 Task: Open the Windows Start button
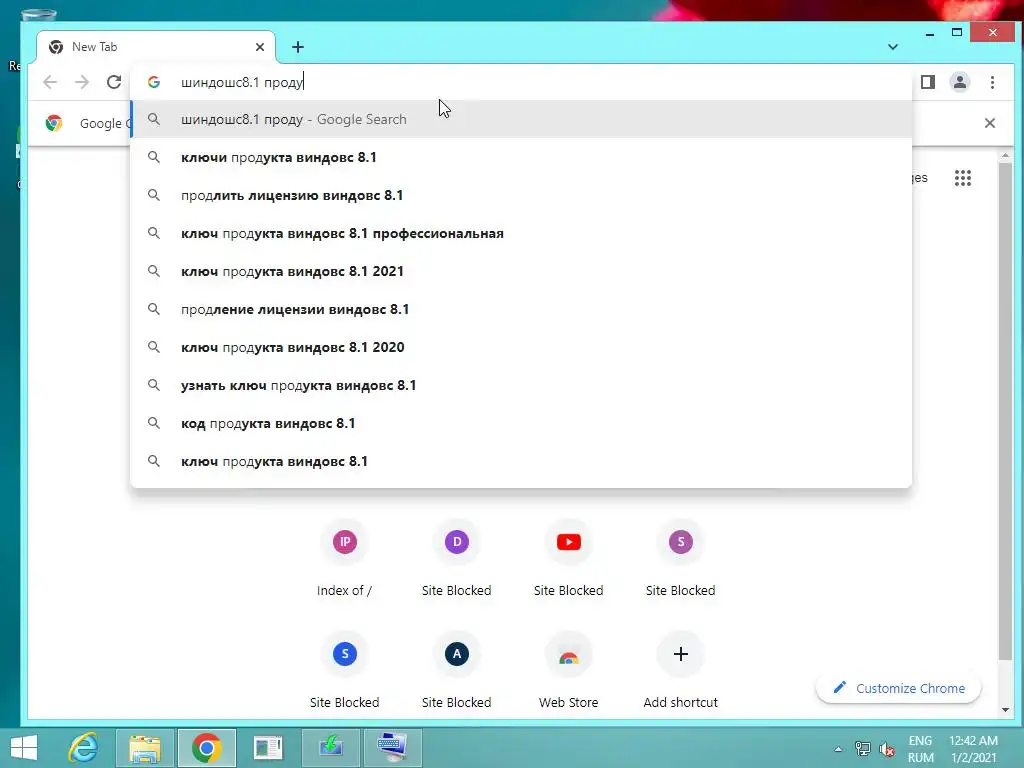[x=24, y=748]
